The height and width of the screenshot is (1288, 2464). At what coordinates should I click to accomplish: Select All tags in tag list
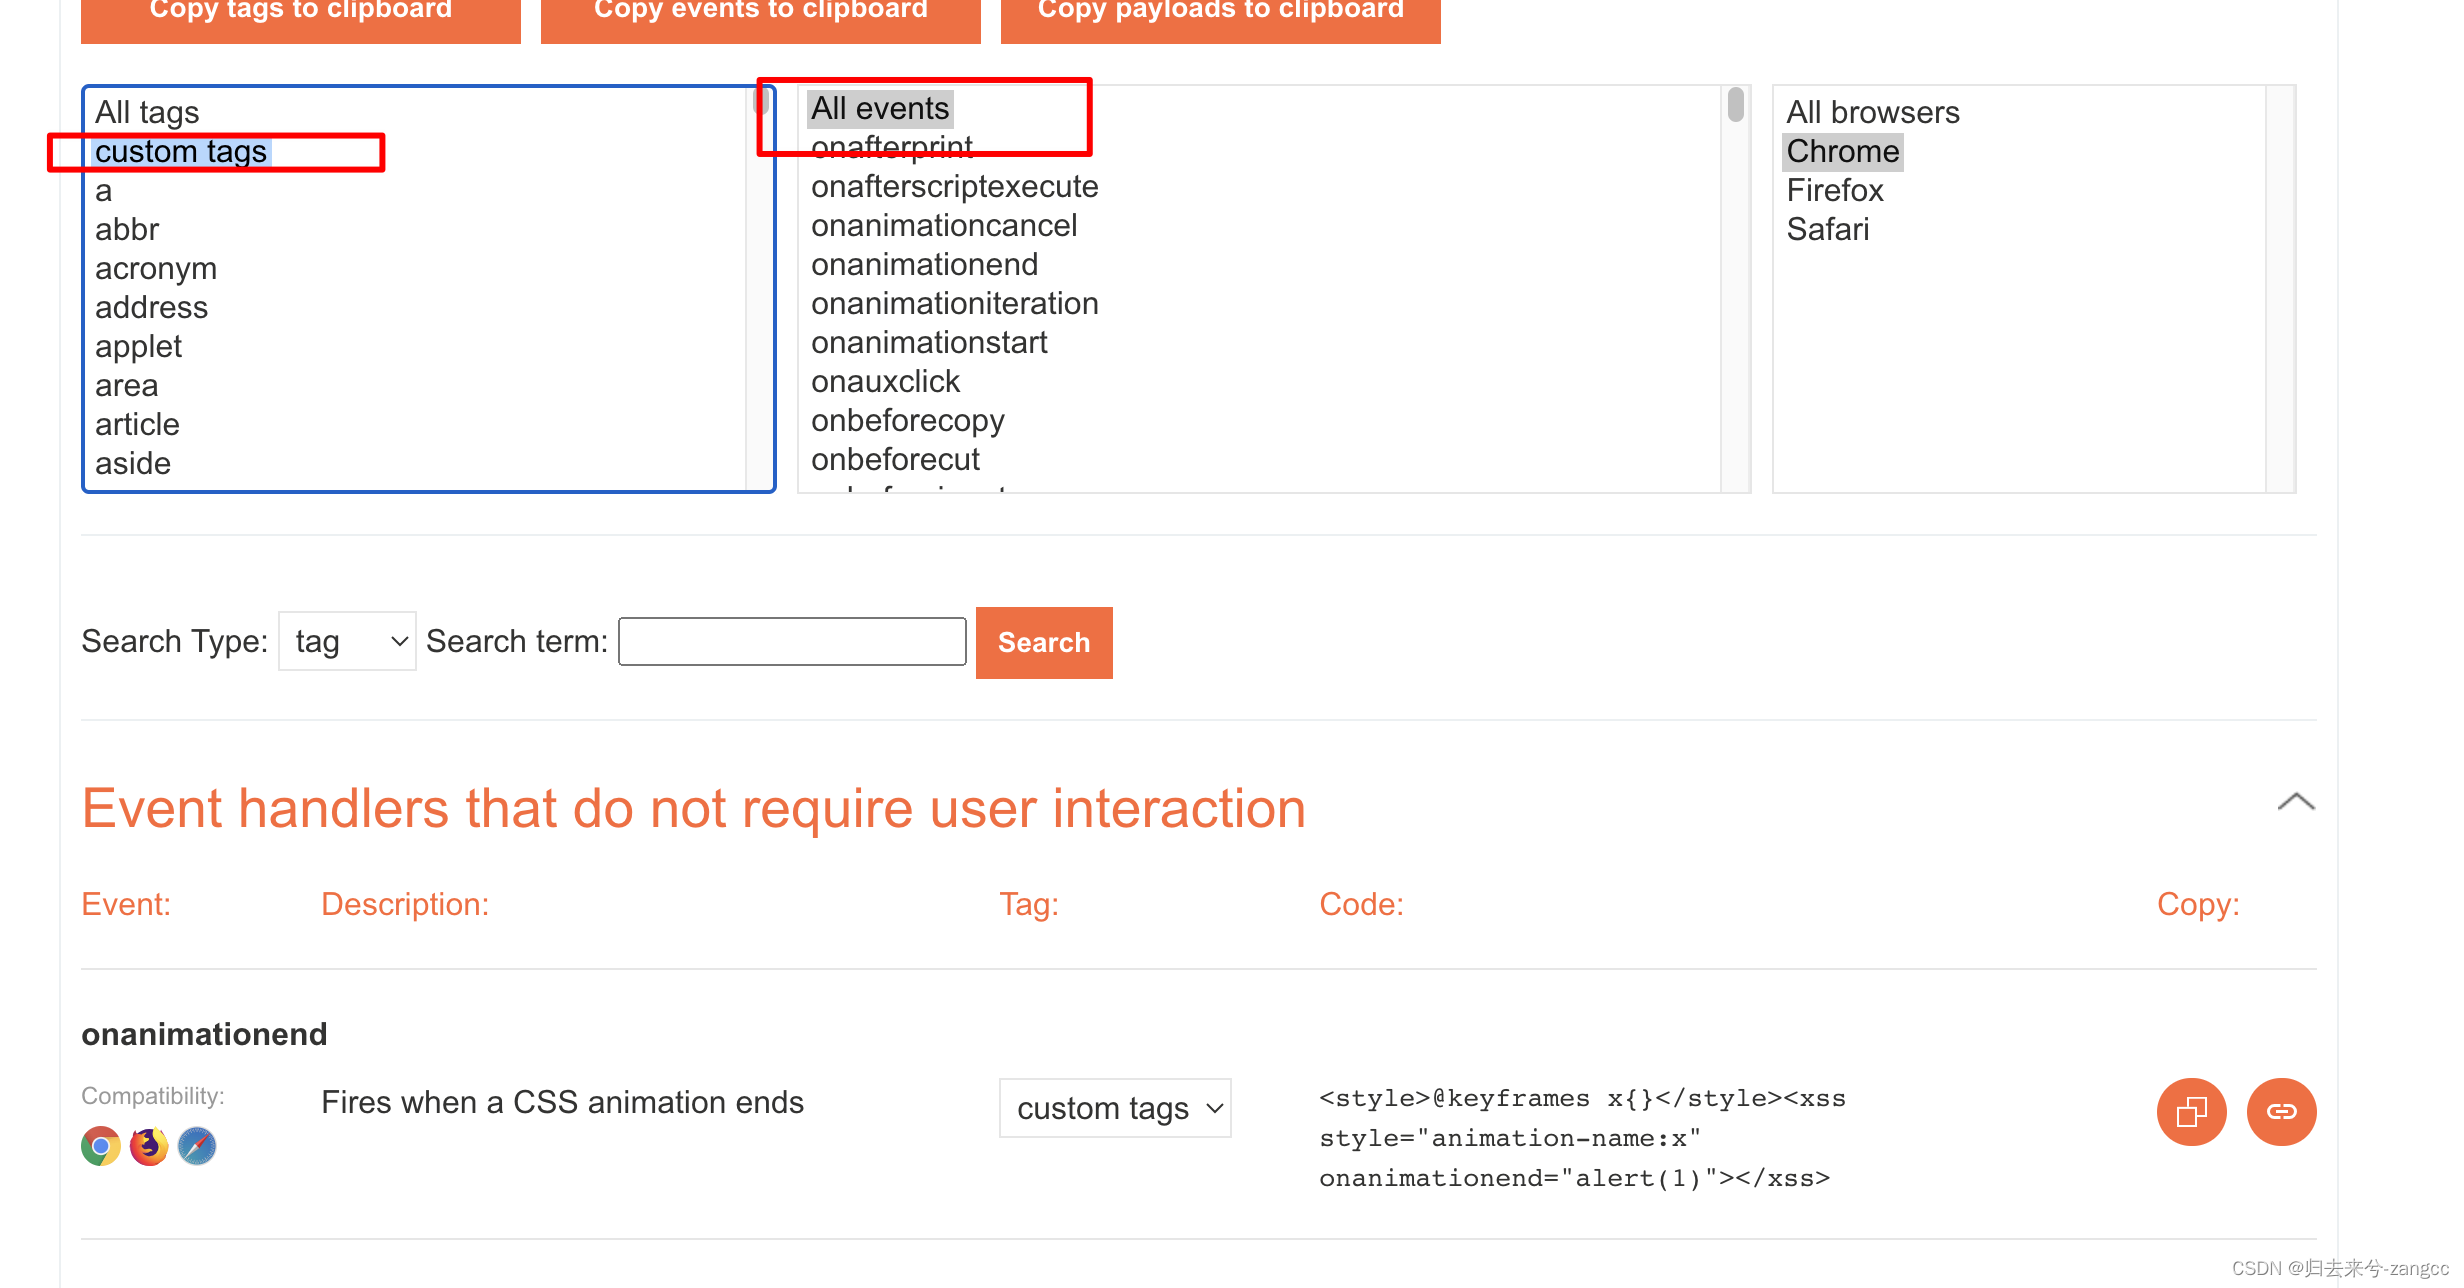147,112
